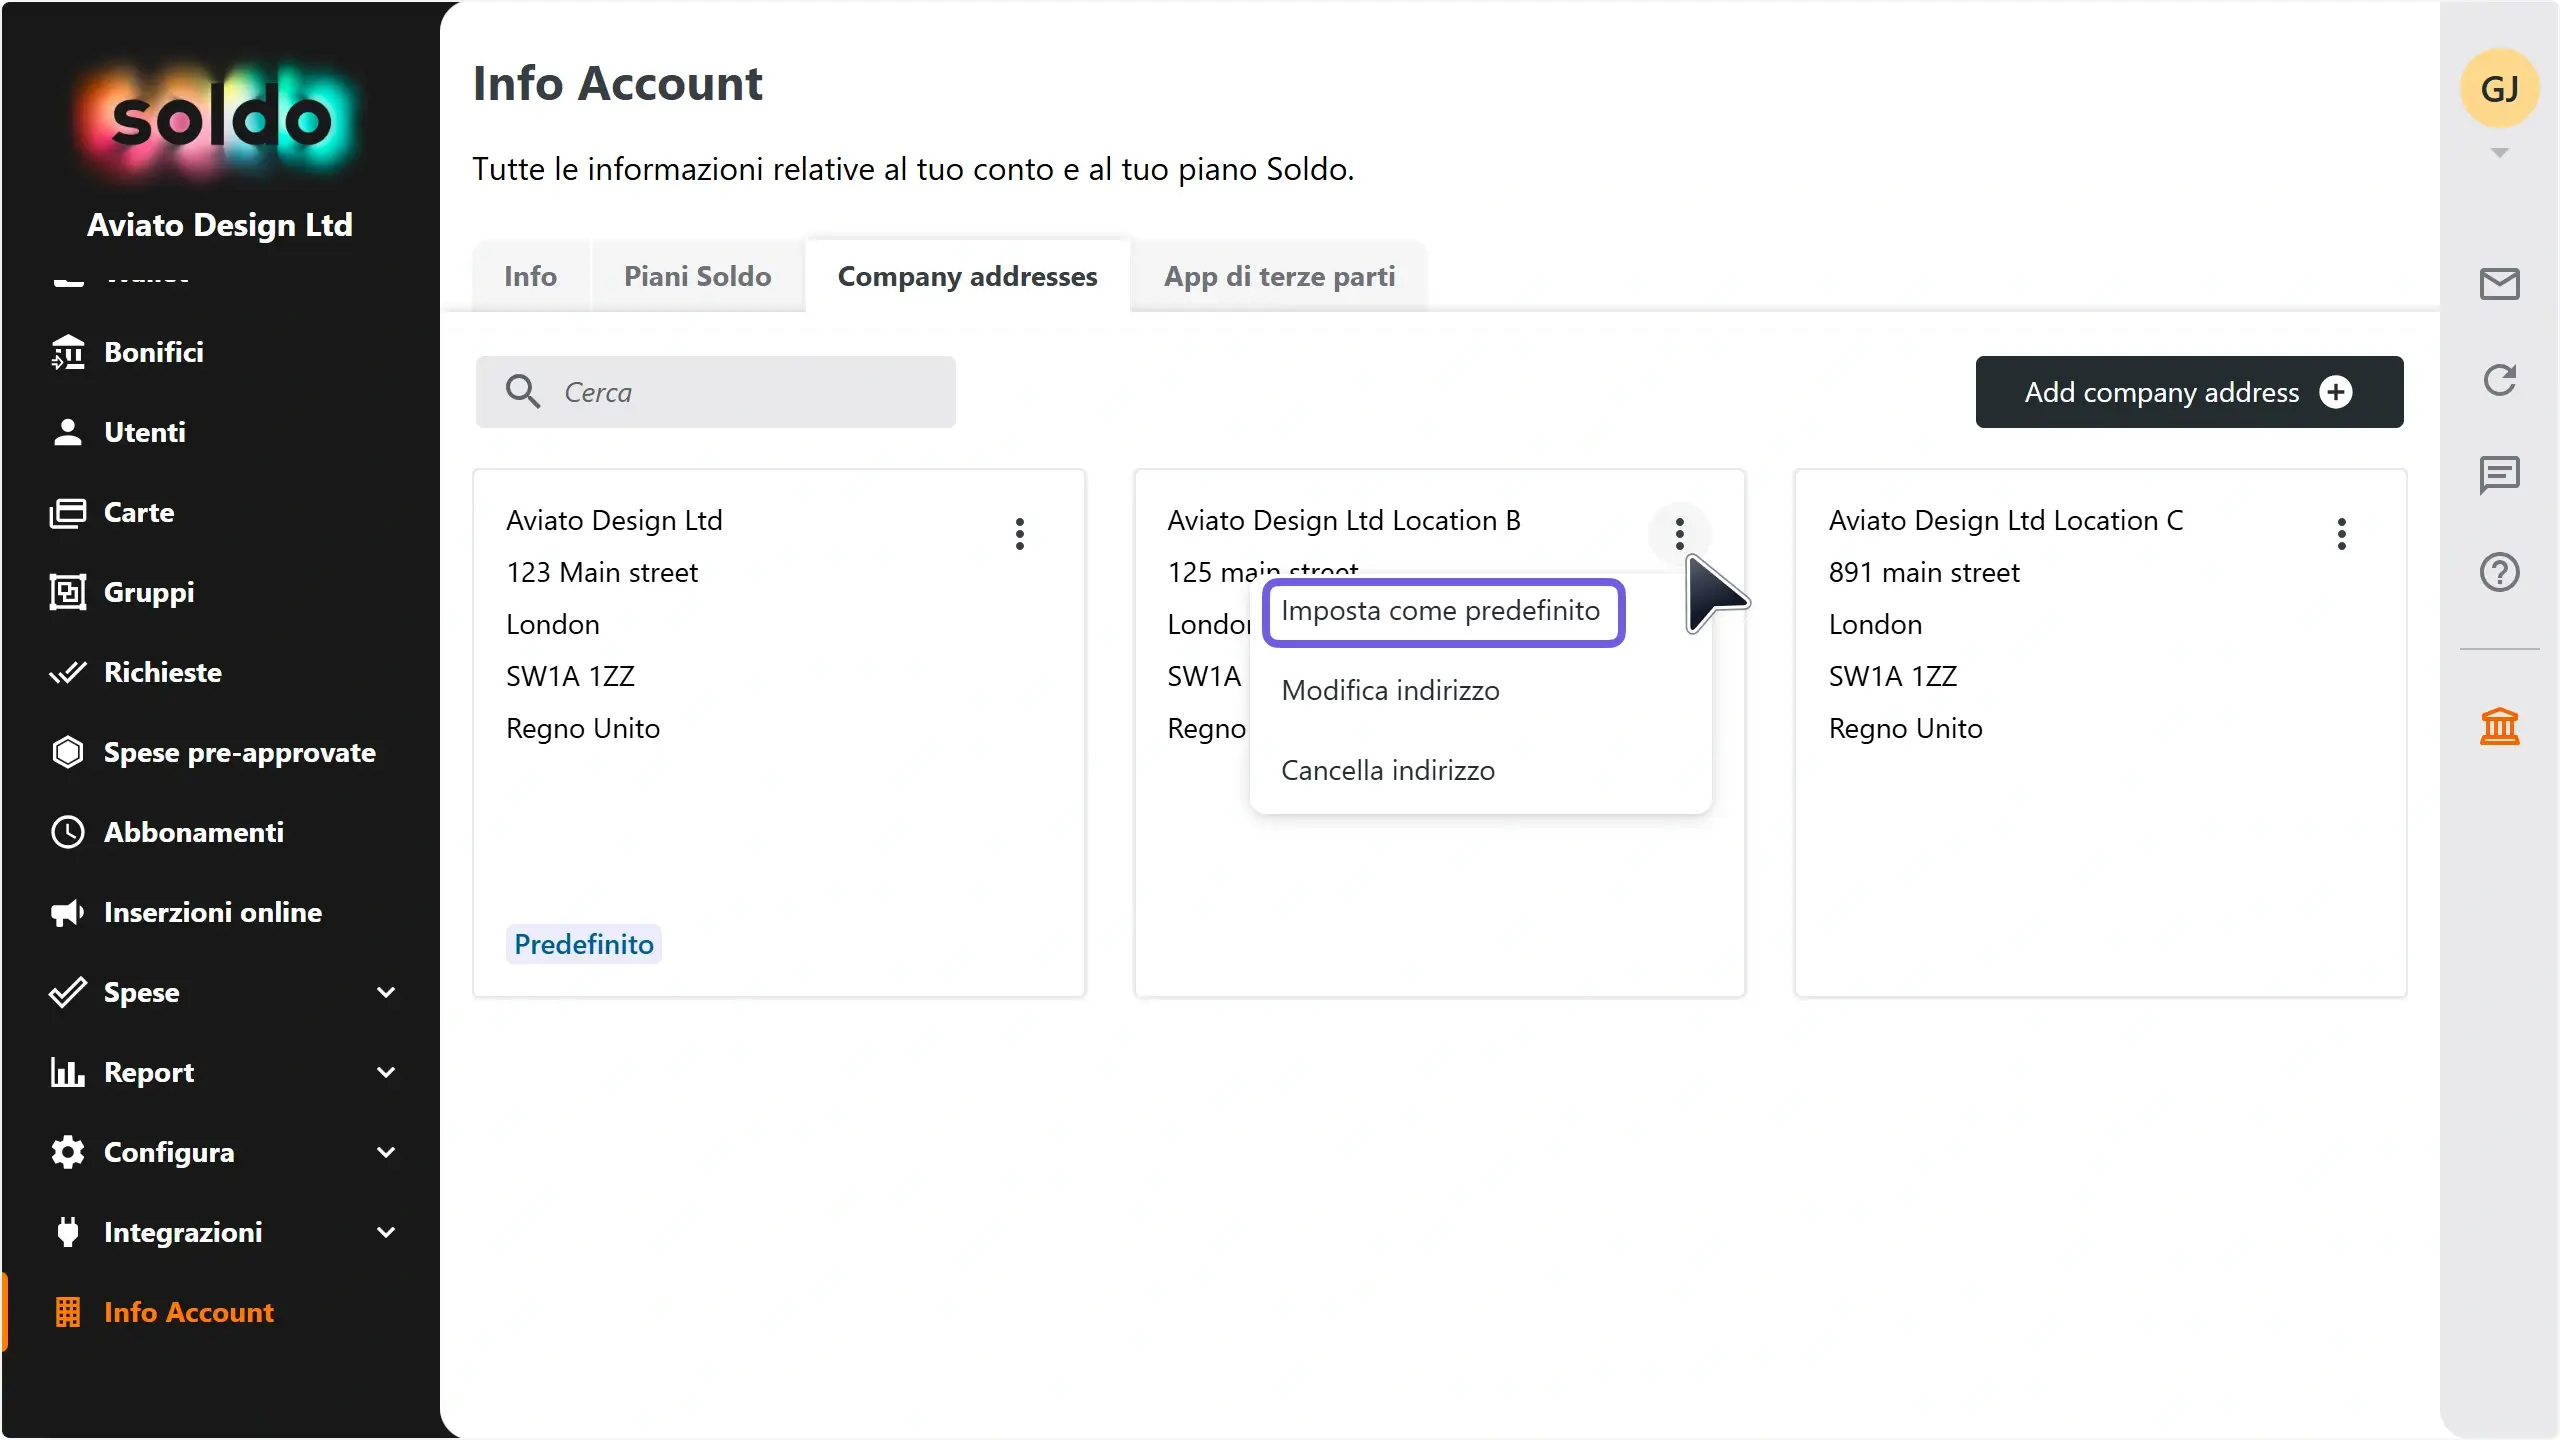Go to Gruppi in the sidebar
This screenshot has width=2560, height=1440.
click(149, 592)
